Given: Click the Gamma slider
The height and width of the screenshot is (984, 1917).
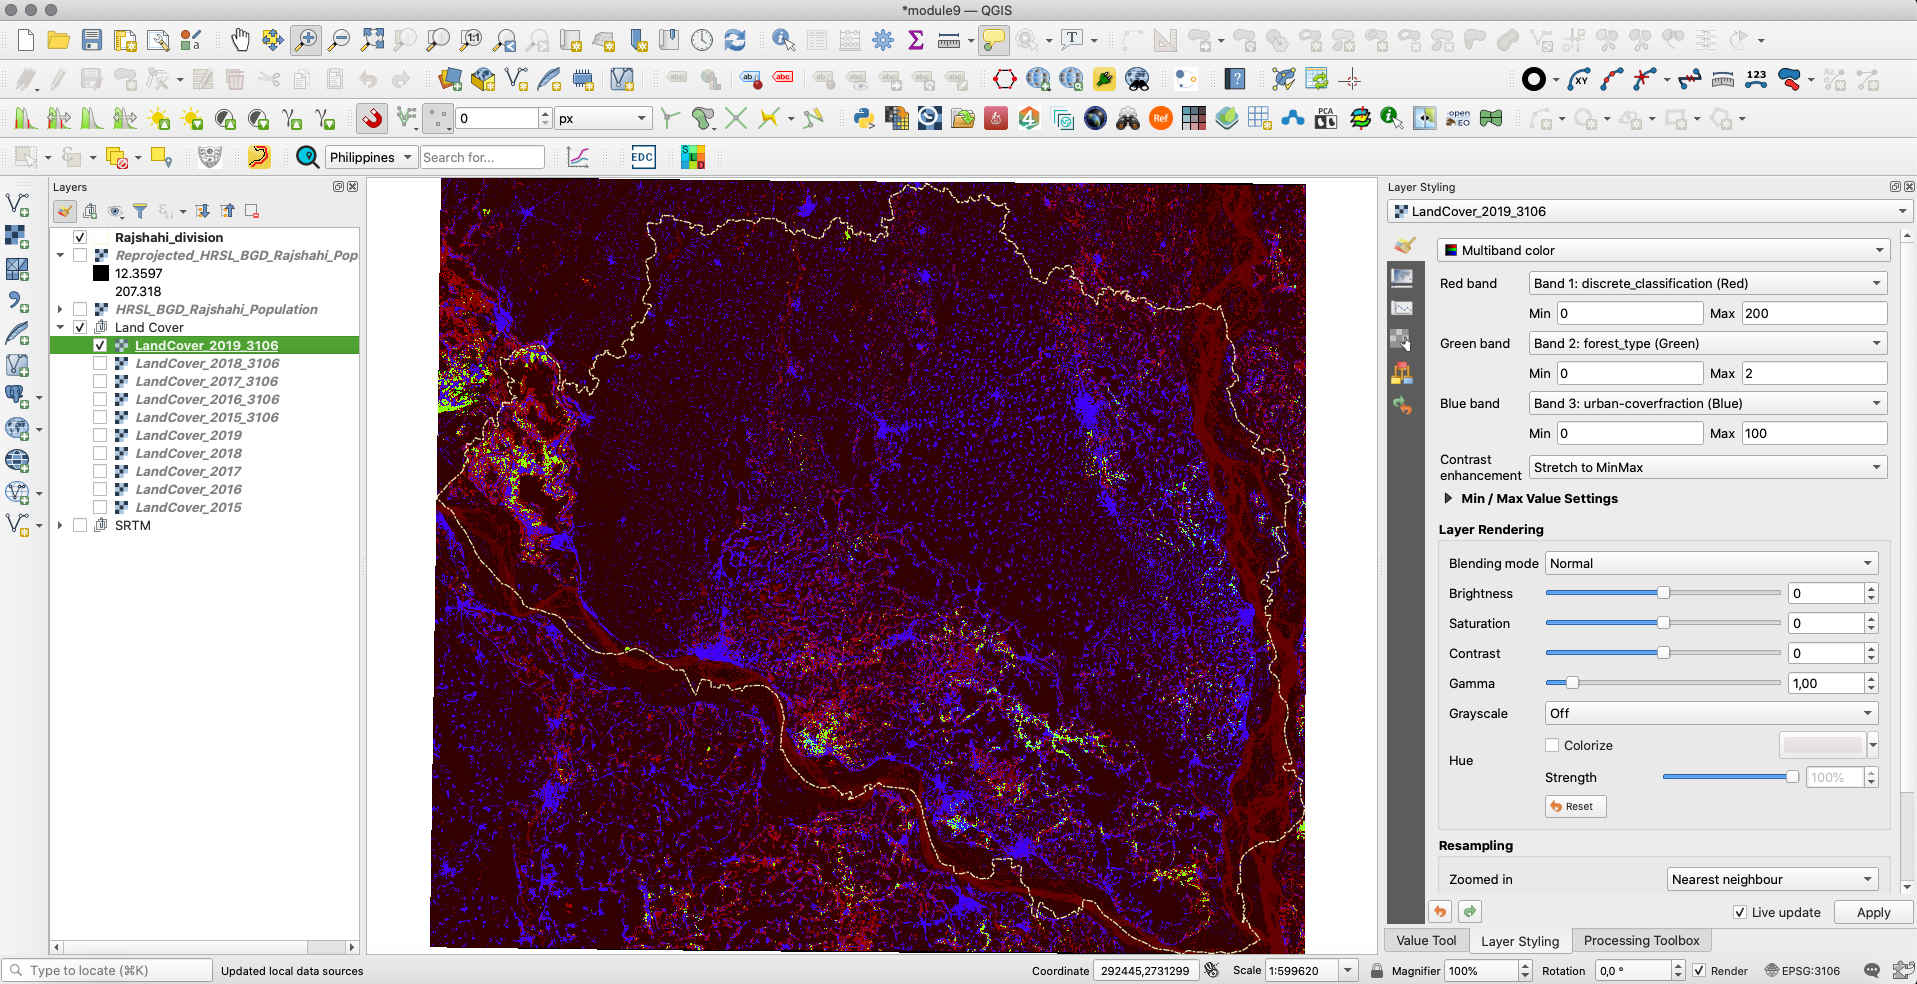Looking at the screenshot, I should (1663, 683).
